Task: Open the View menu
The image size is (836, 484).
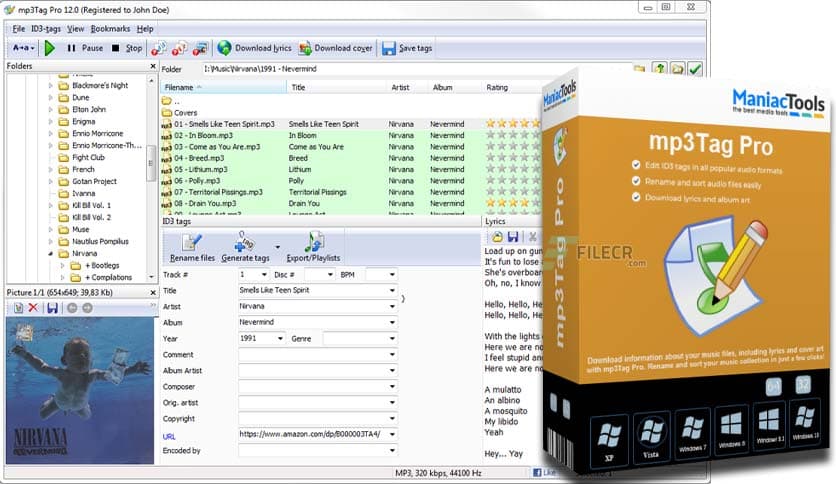Action: click(x=75, y=29)
